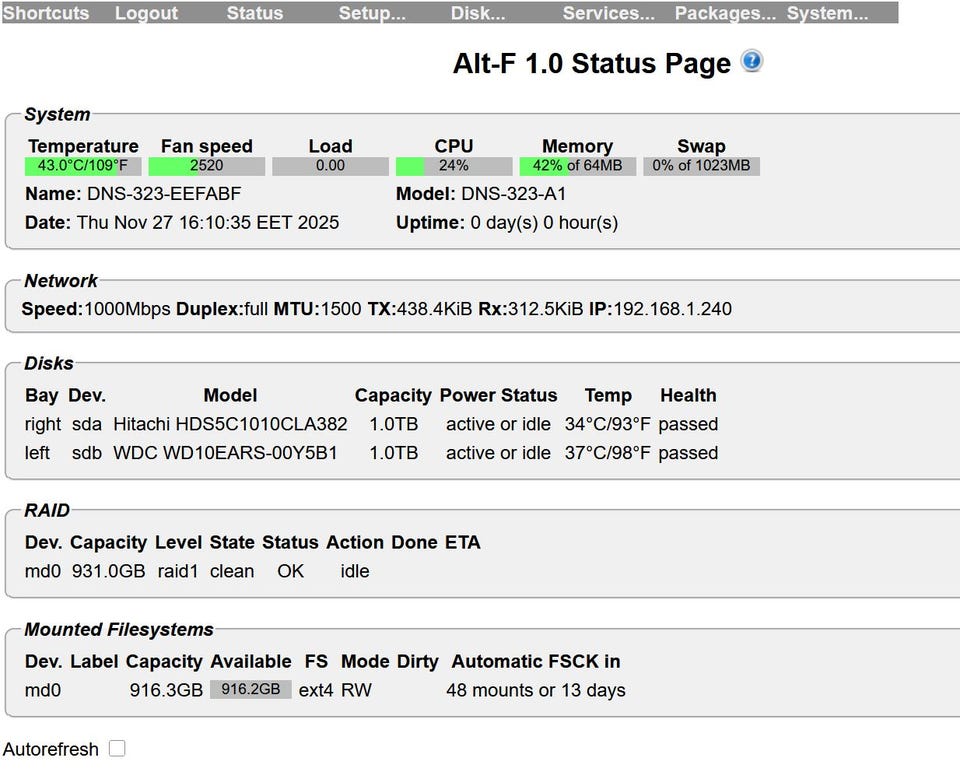Select the Status menu item
The height and width of the screenshot is (779, 960).
(255, 13)
